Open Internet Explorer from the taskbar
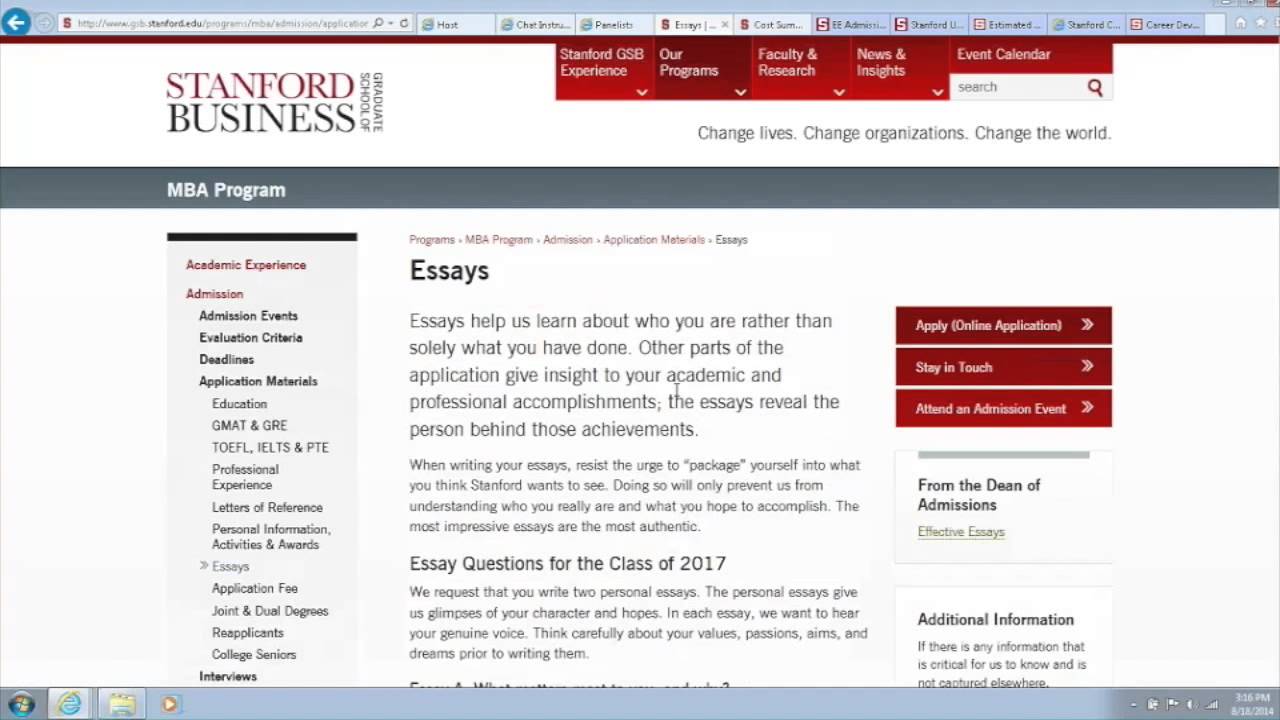1280x720 pixels. pyautogui.click(x=70, y=704)
